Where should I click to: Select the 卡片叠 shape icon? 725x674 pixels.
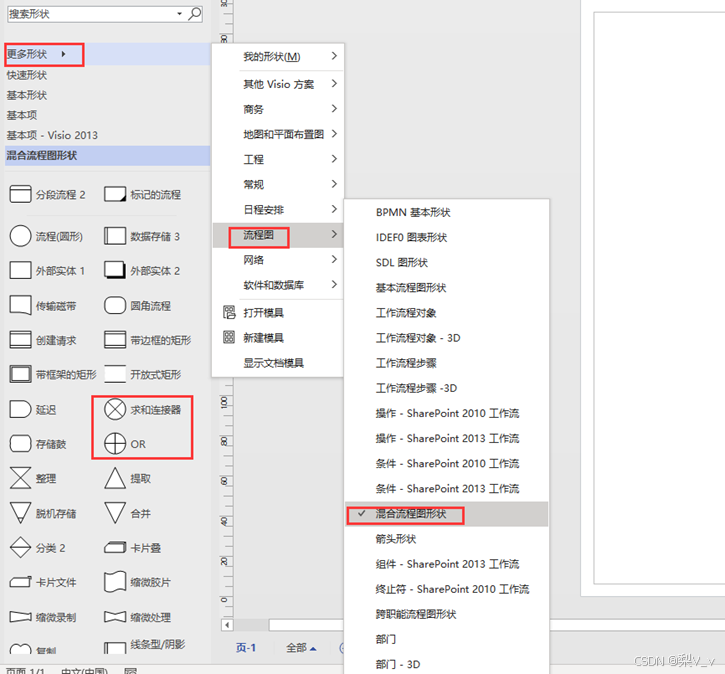[x=115, y=548]
